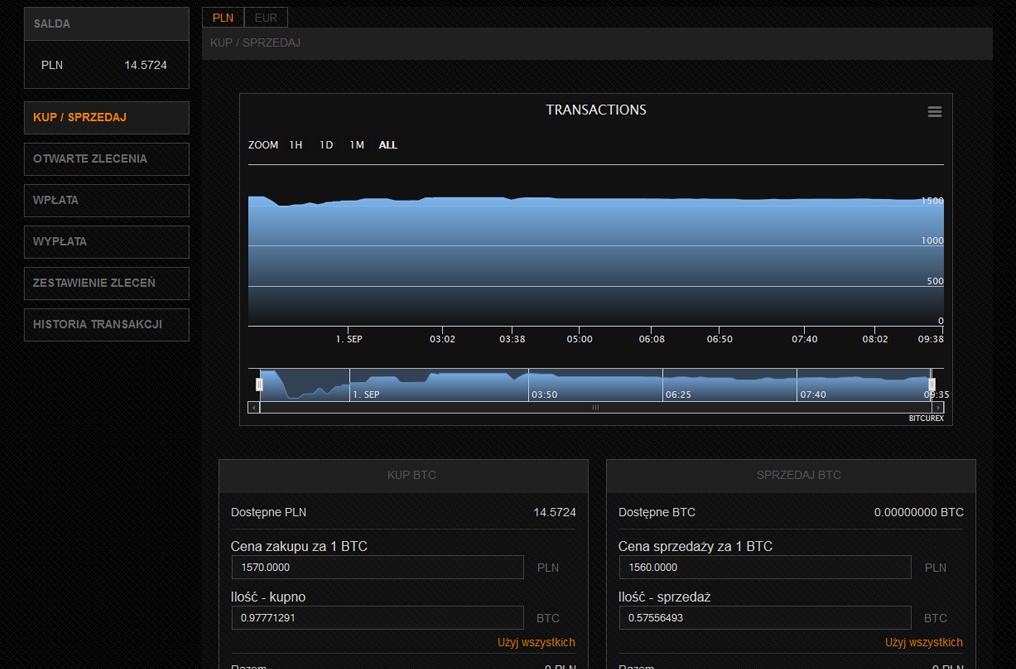
Task: Open the chart context menu via hamburger icon
Action: click(934, 111)
